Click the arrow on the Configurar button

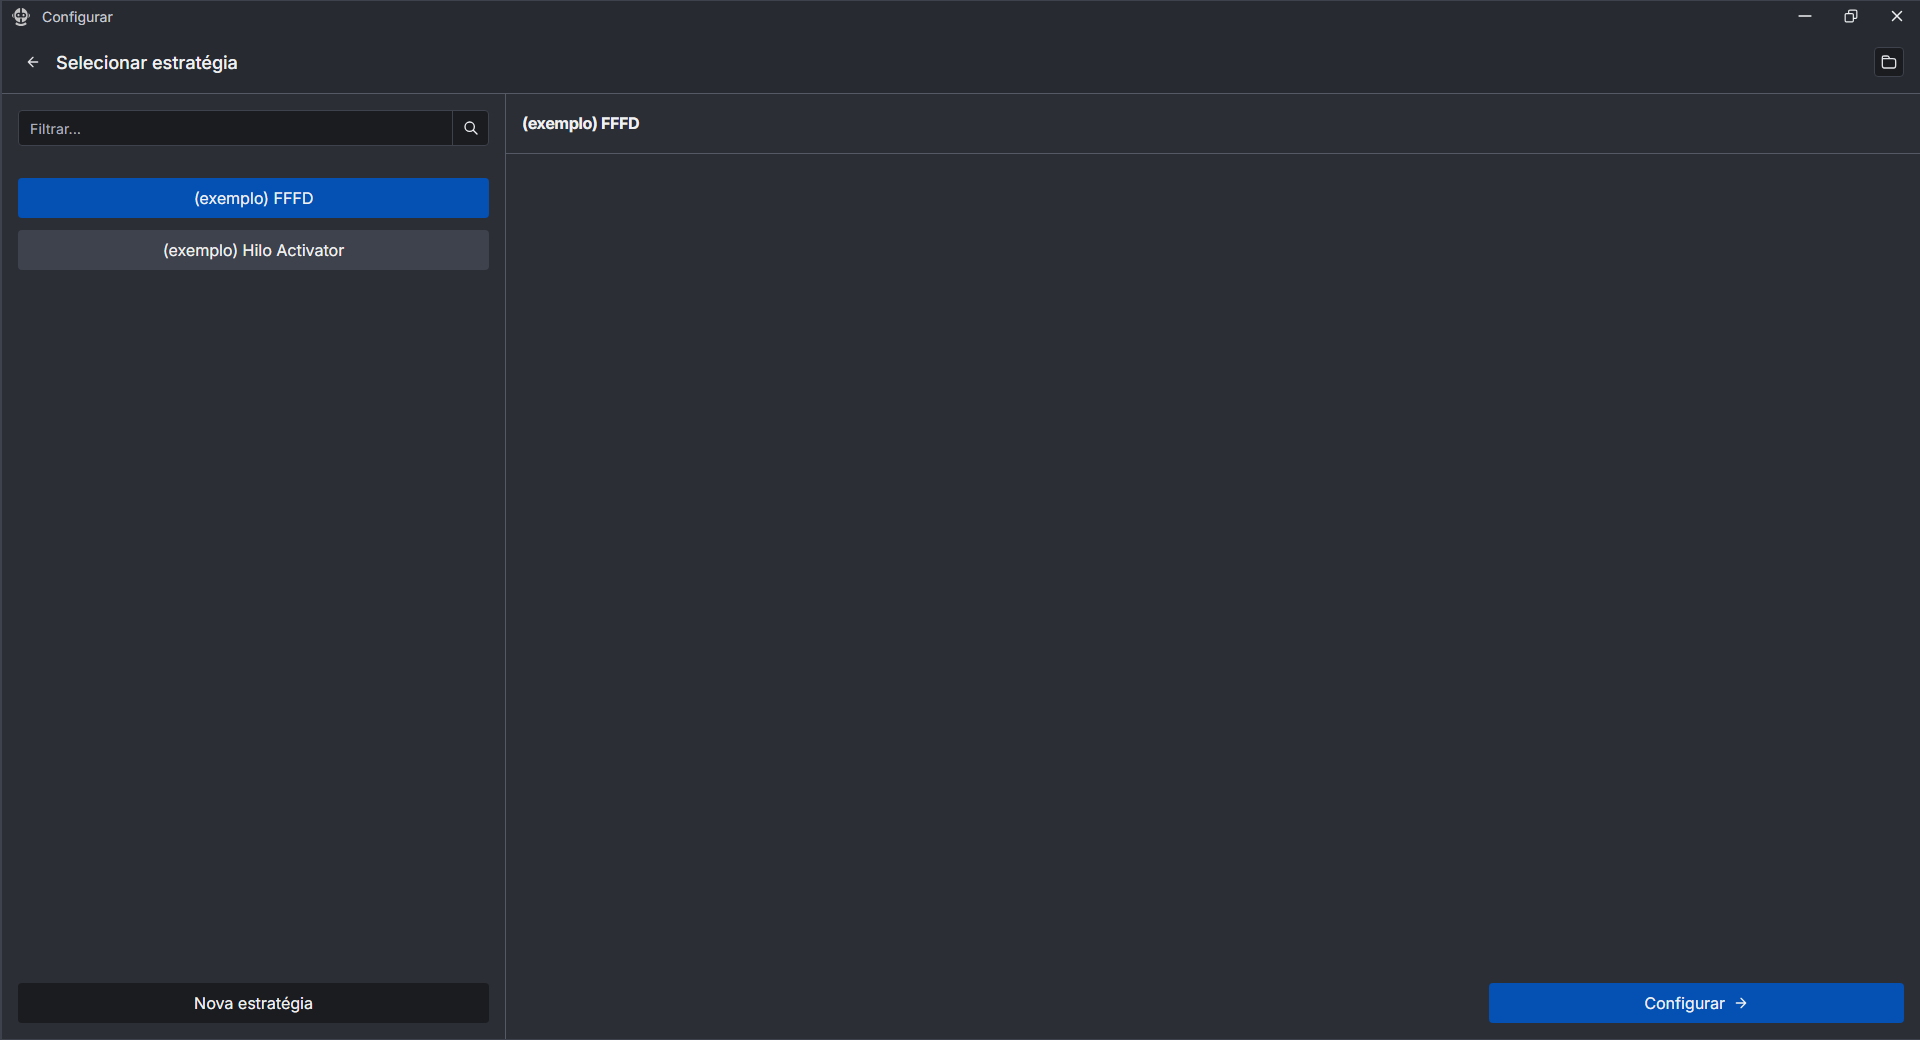1741,1003
